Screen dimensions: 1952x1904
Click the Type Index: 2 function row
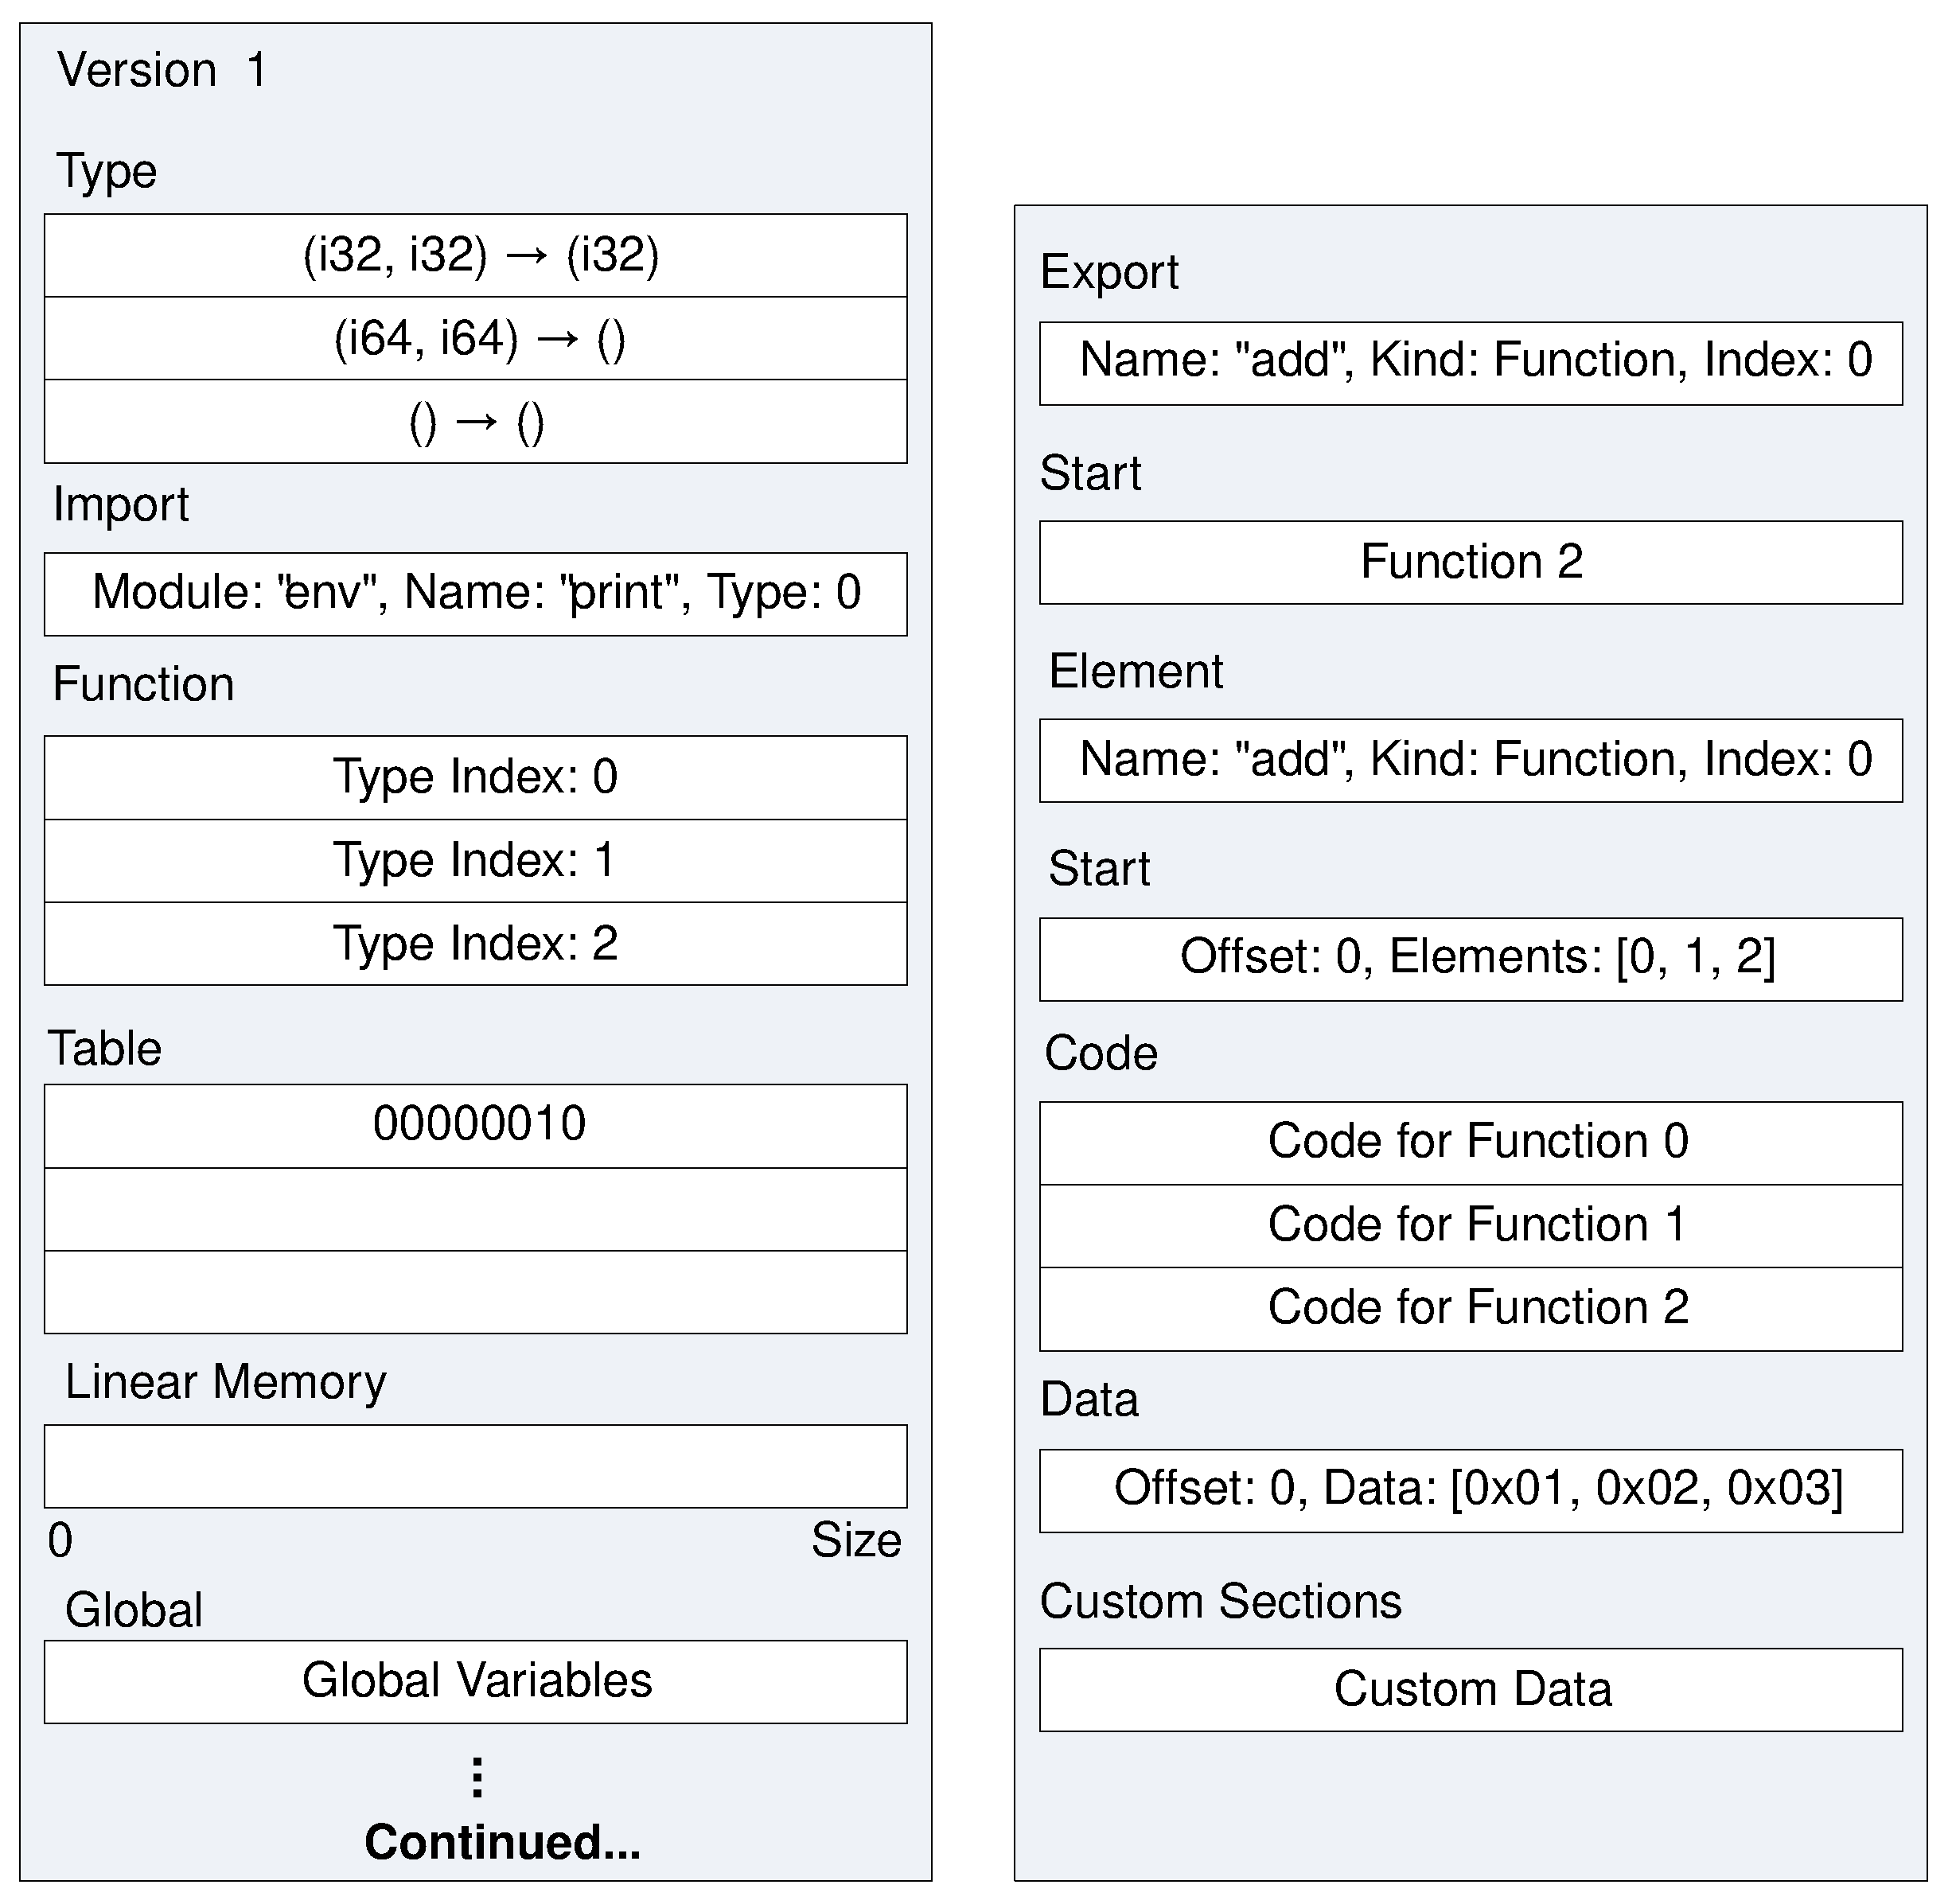(x=476, y=943)
